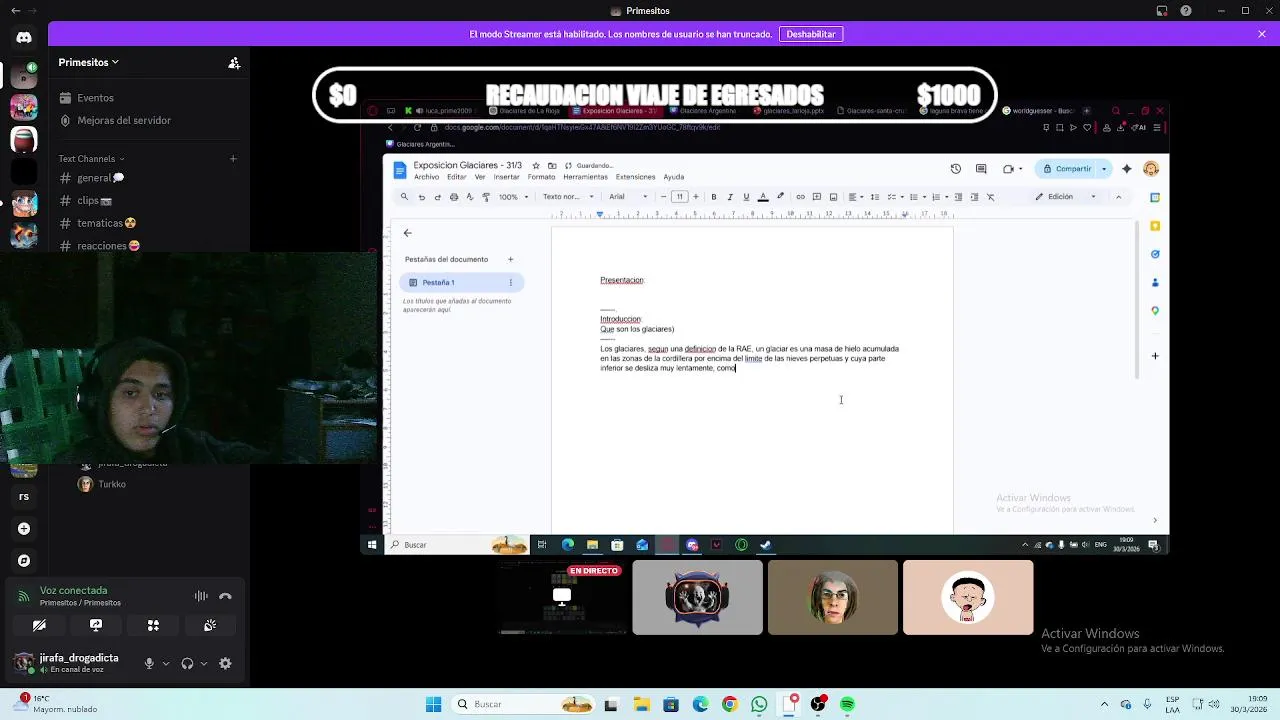
Task: Open the Texto normal style dropdown
Action: (x=568, y=197)
